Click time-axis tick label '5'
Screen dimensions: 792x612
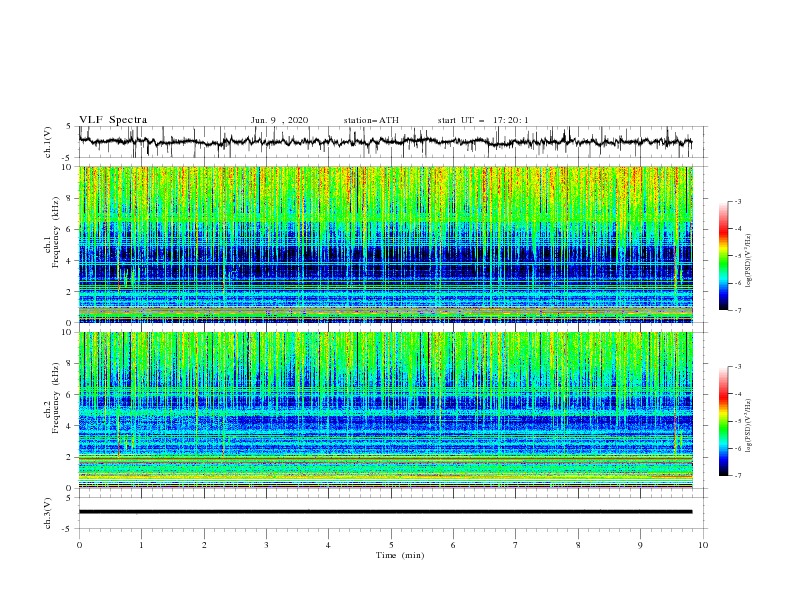coord(391,545)
